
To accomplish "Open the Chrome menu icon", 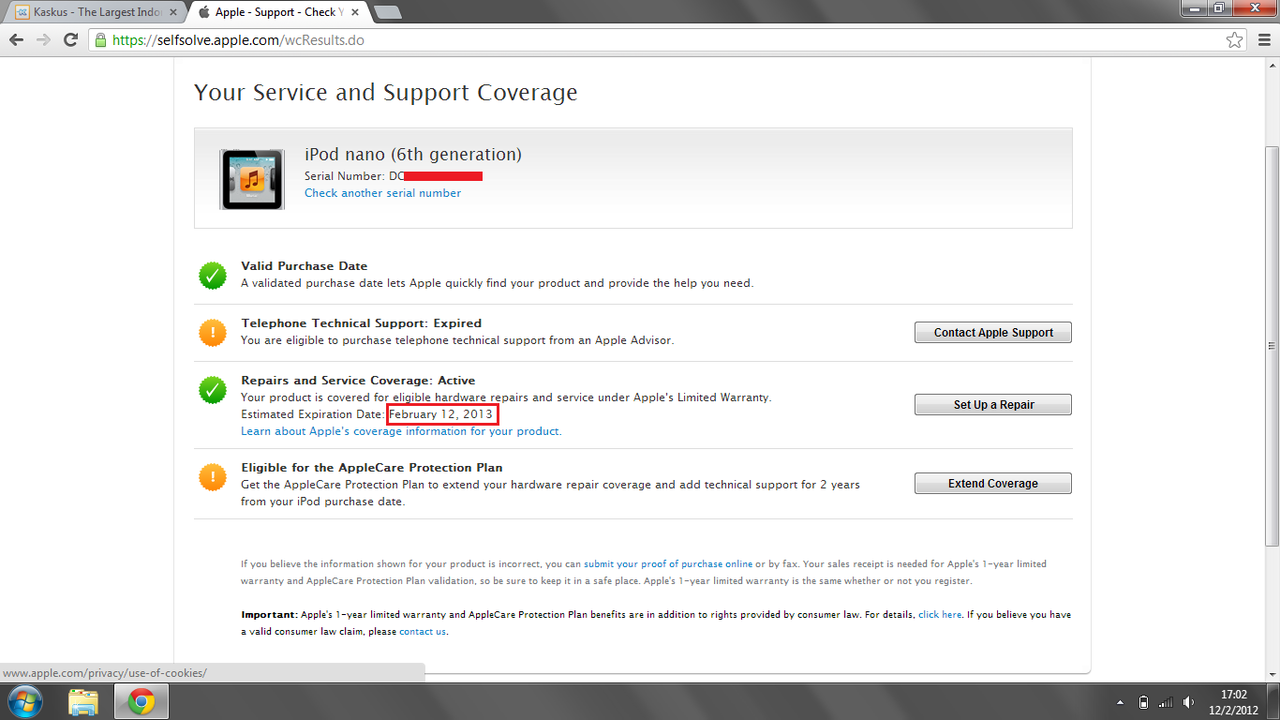I will (1262, 40).
